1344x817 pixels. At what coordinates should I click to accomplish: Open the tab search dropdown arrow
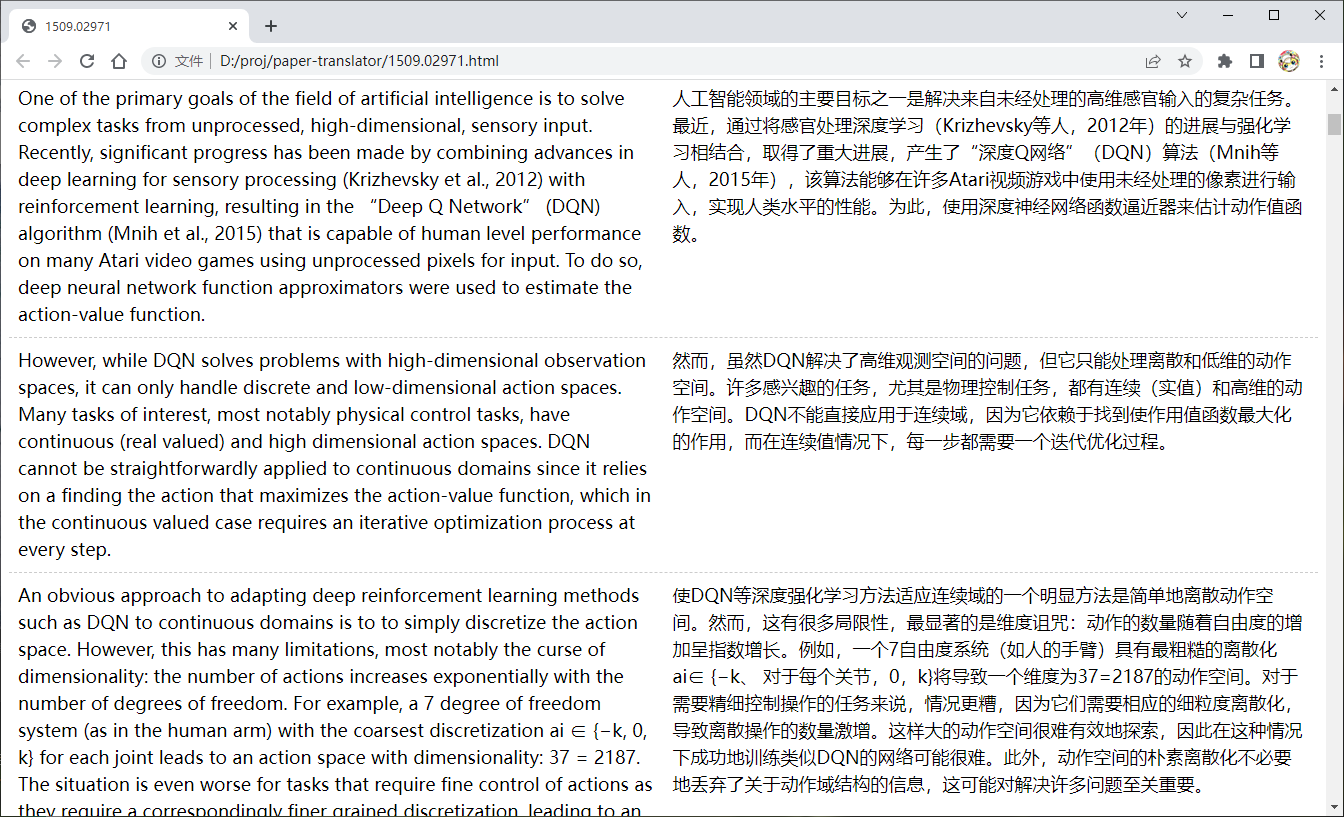coord(1182,15)
